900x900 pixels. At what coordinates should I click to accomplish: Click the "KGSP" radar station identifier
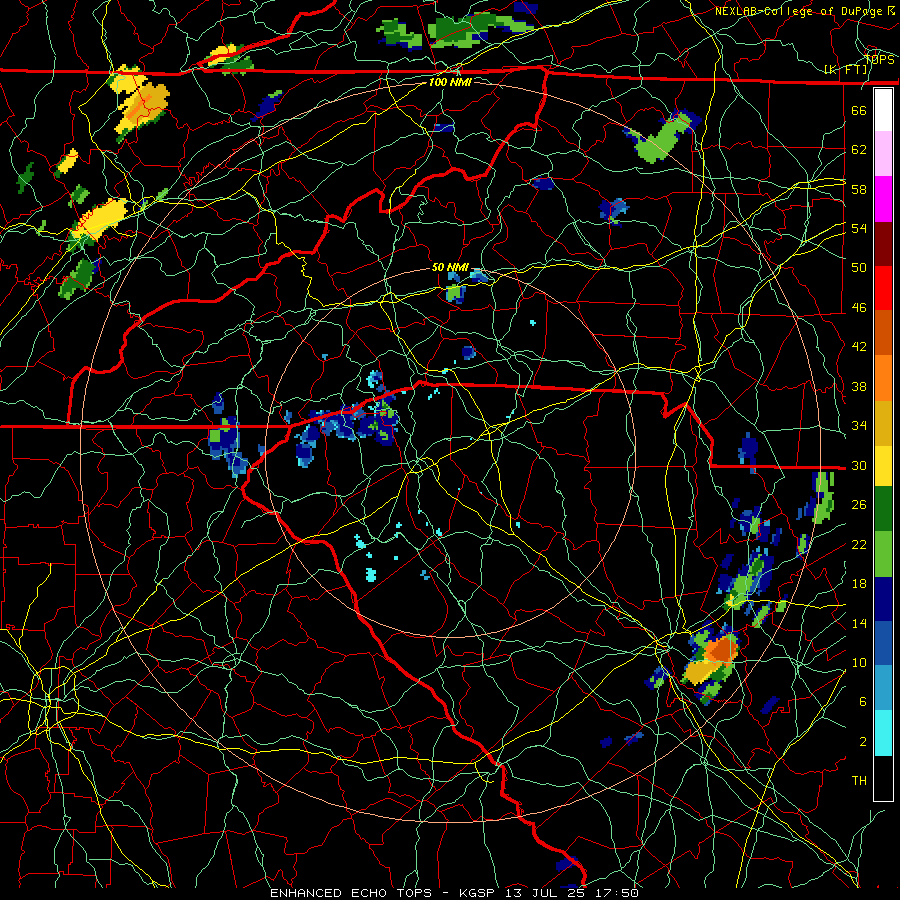point(479,893)
